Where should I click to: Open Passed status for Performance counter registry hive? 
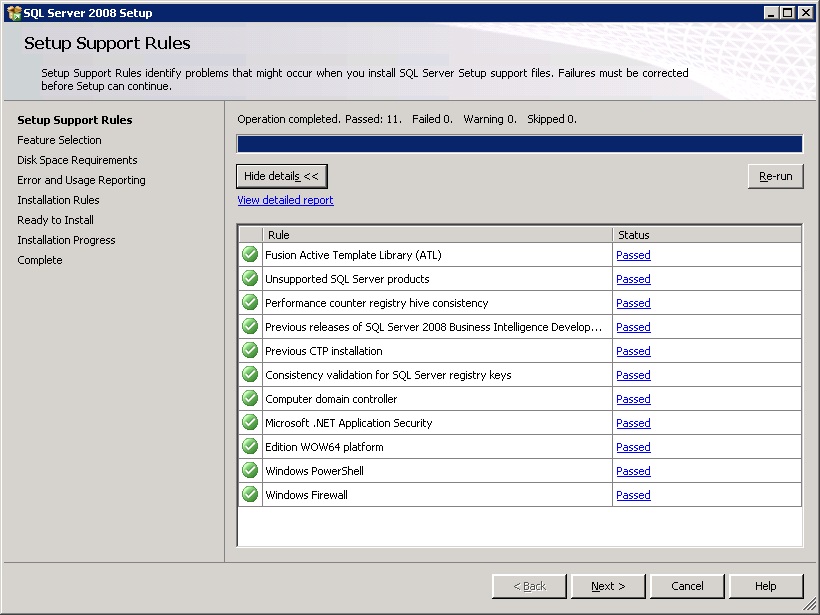pos(633,303)
